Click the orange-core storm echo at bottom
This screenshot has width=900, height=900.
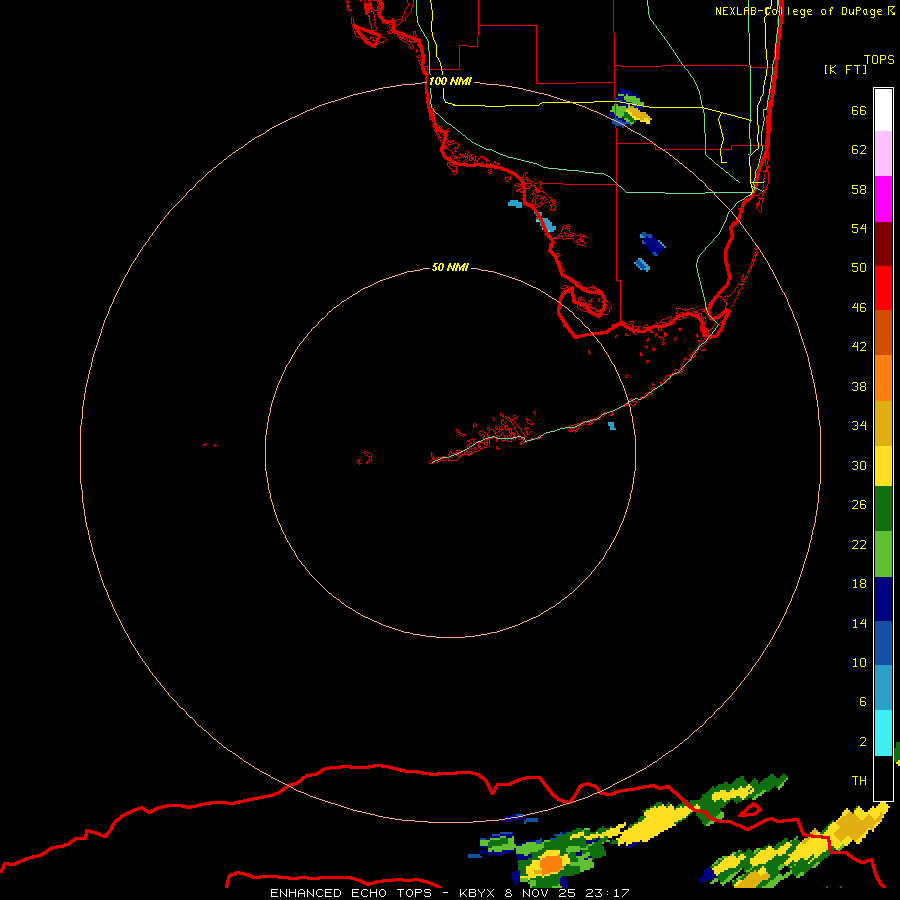tap(551, 862)
